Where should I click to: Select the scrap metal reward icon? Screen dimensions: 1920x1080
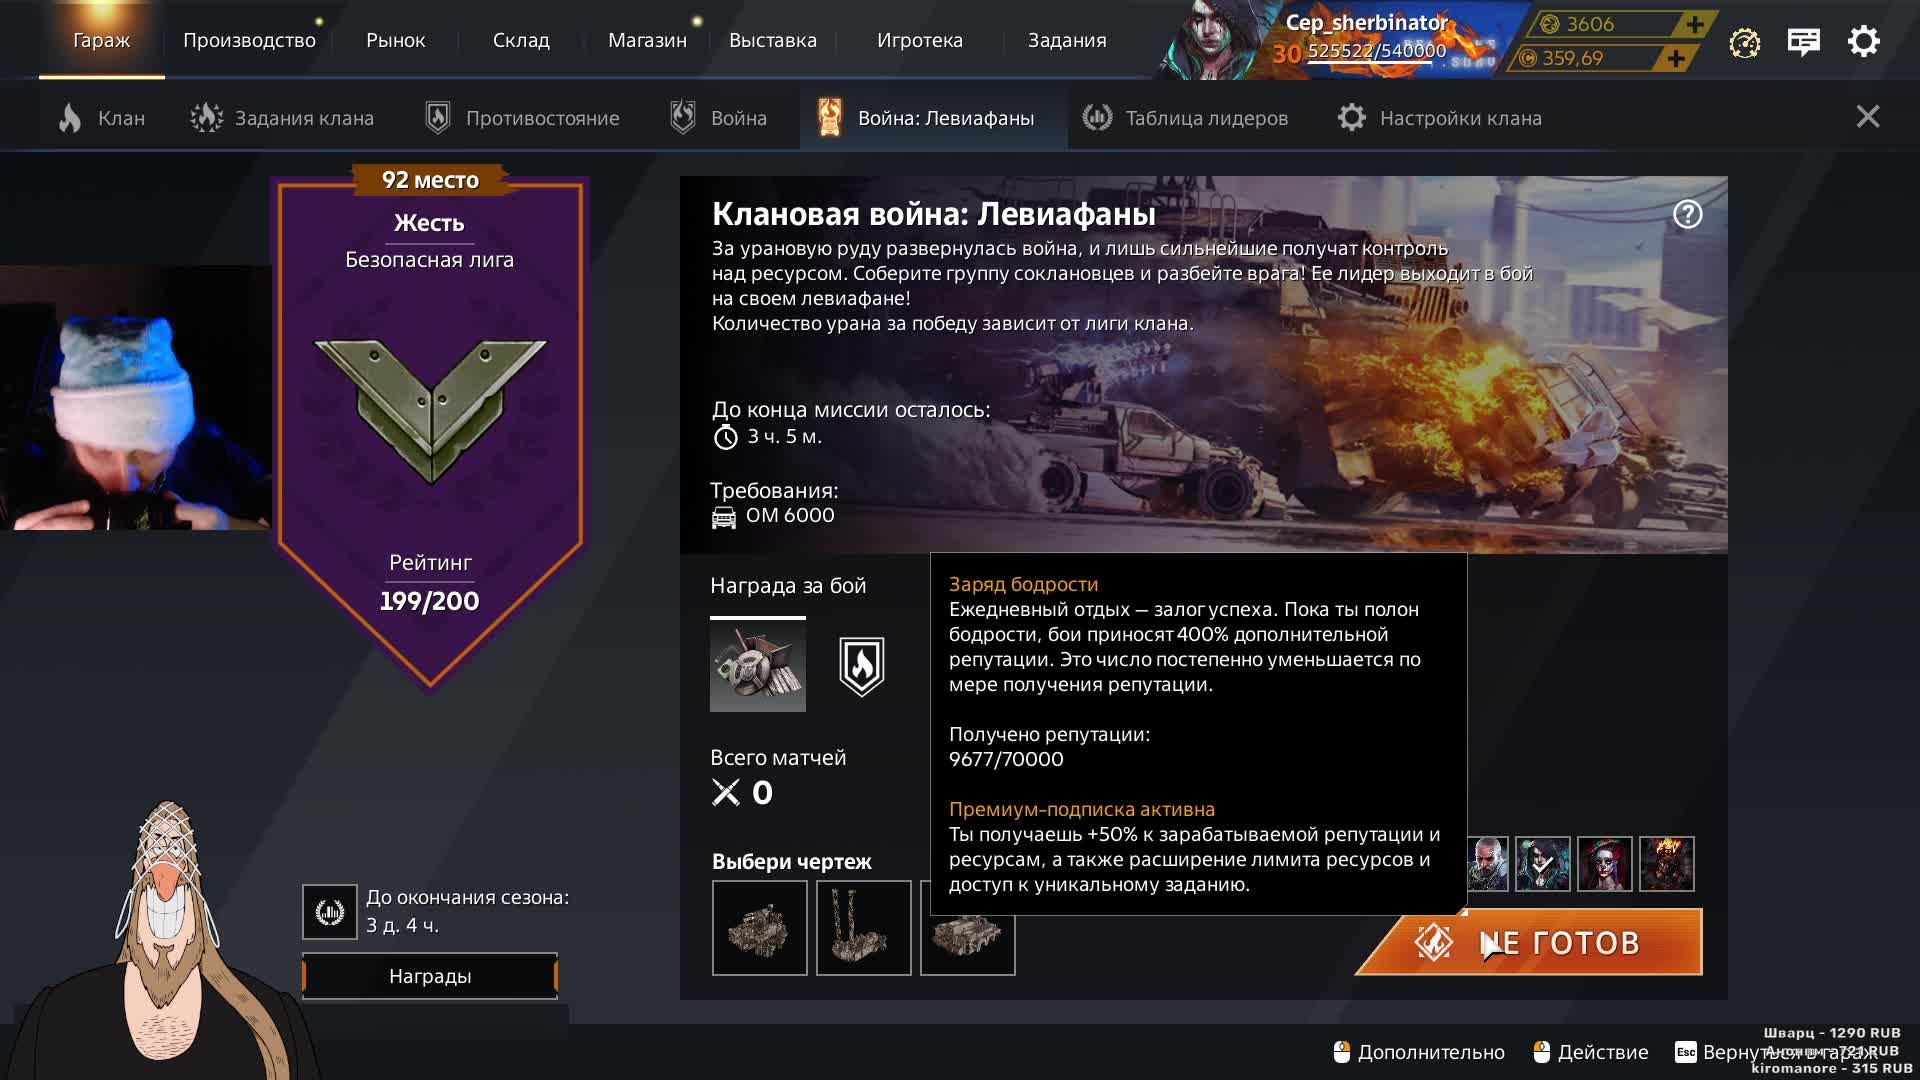coord(758,666)
